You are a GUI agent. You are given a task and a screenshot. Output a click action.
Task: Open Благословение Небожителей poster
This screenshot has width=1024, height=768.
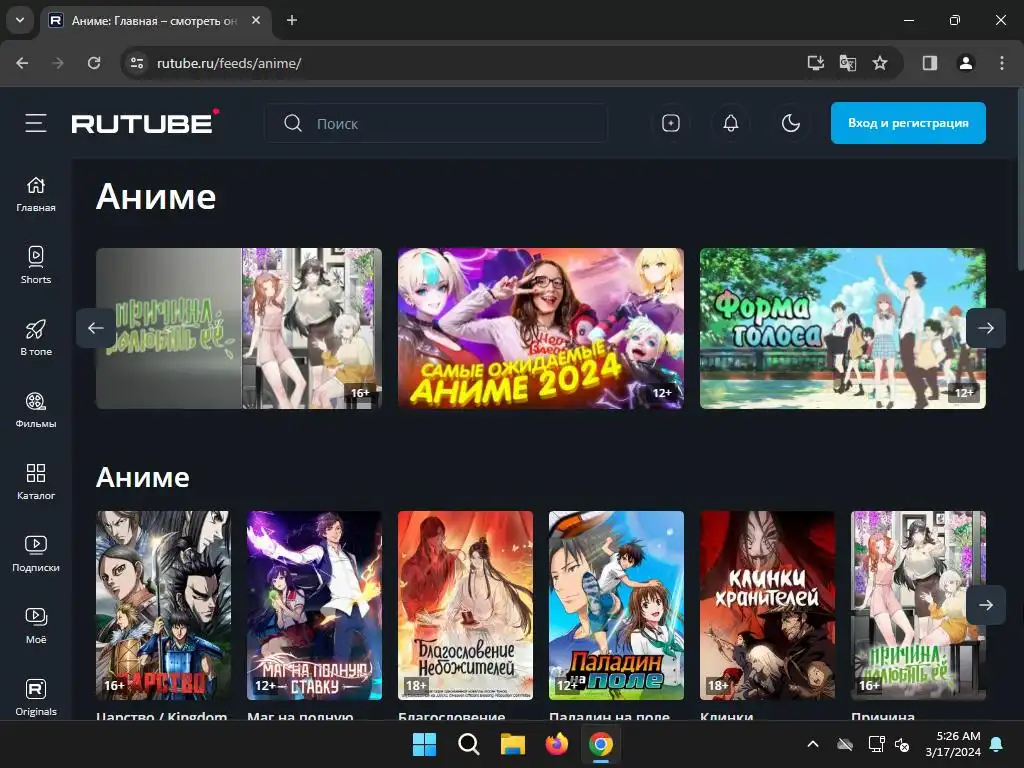[x=466, y=605]
